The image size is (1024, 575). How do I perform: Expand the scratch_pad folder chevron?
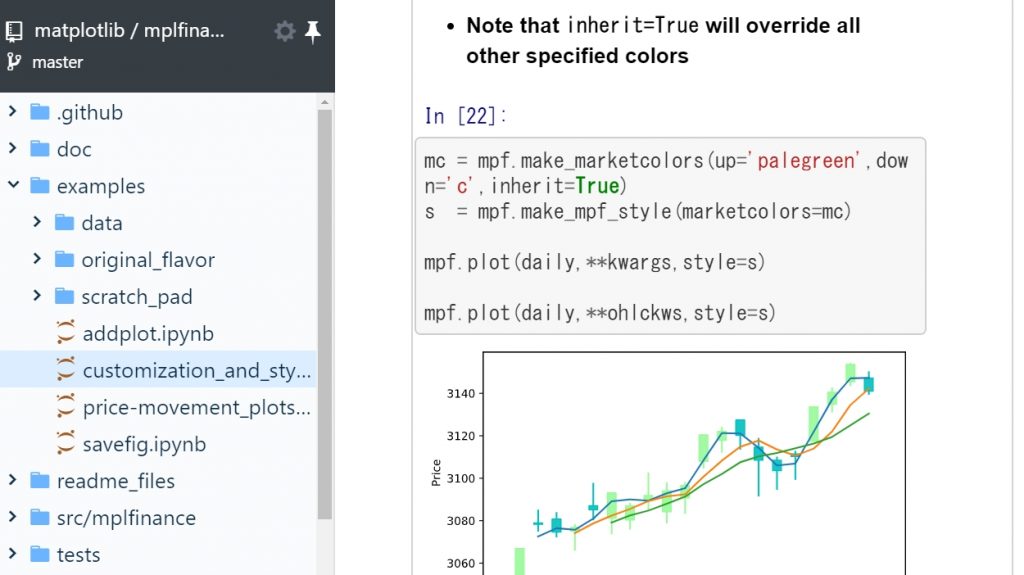(x=37, y=296)
